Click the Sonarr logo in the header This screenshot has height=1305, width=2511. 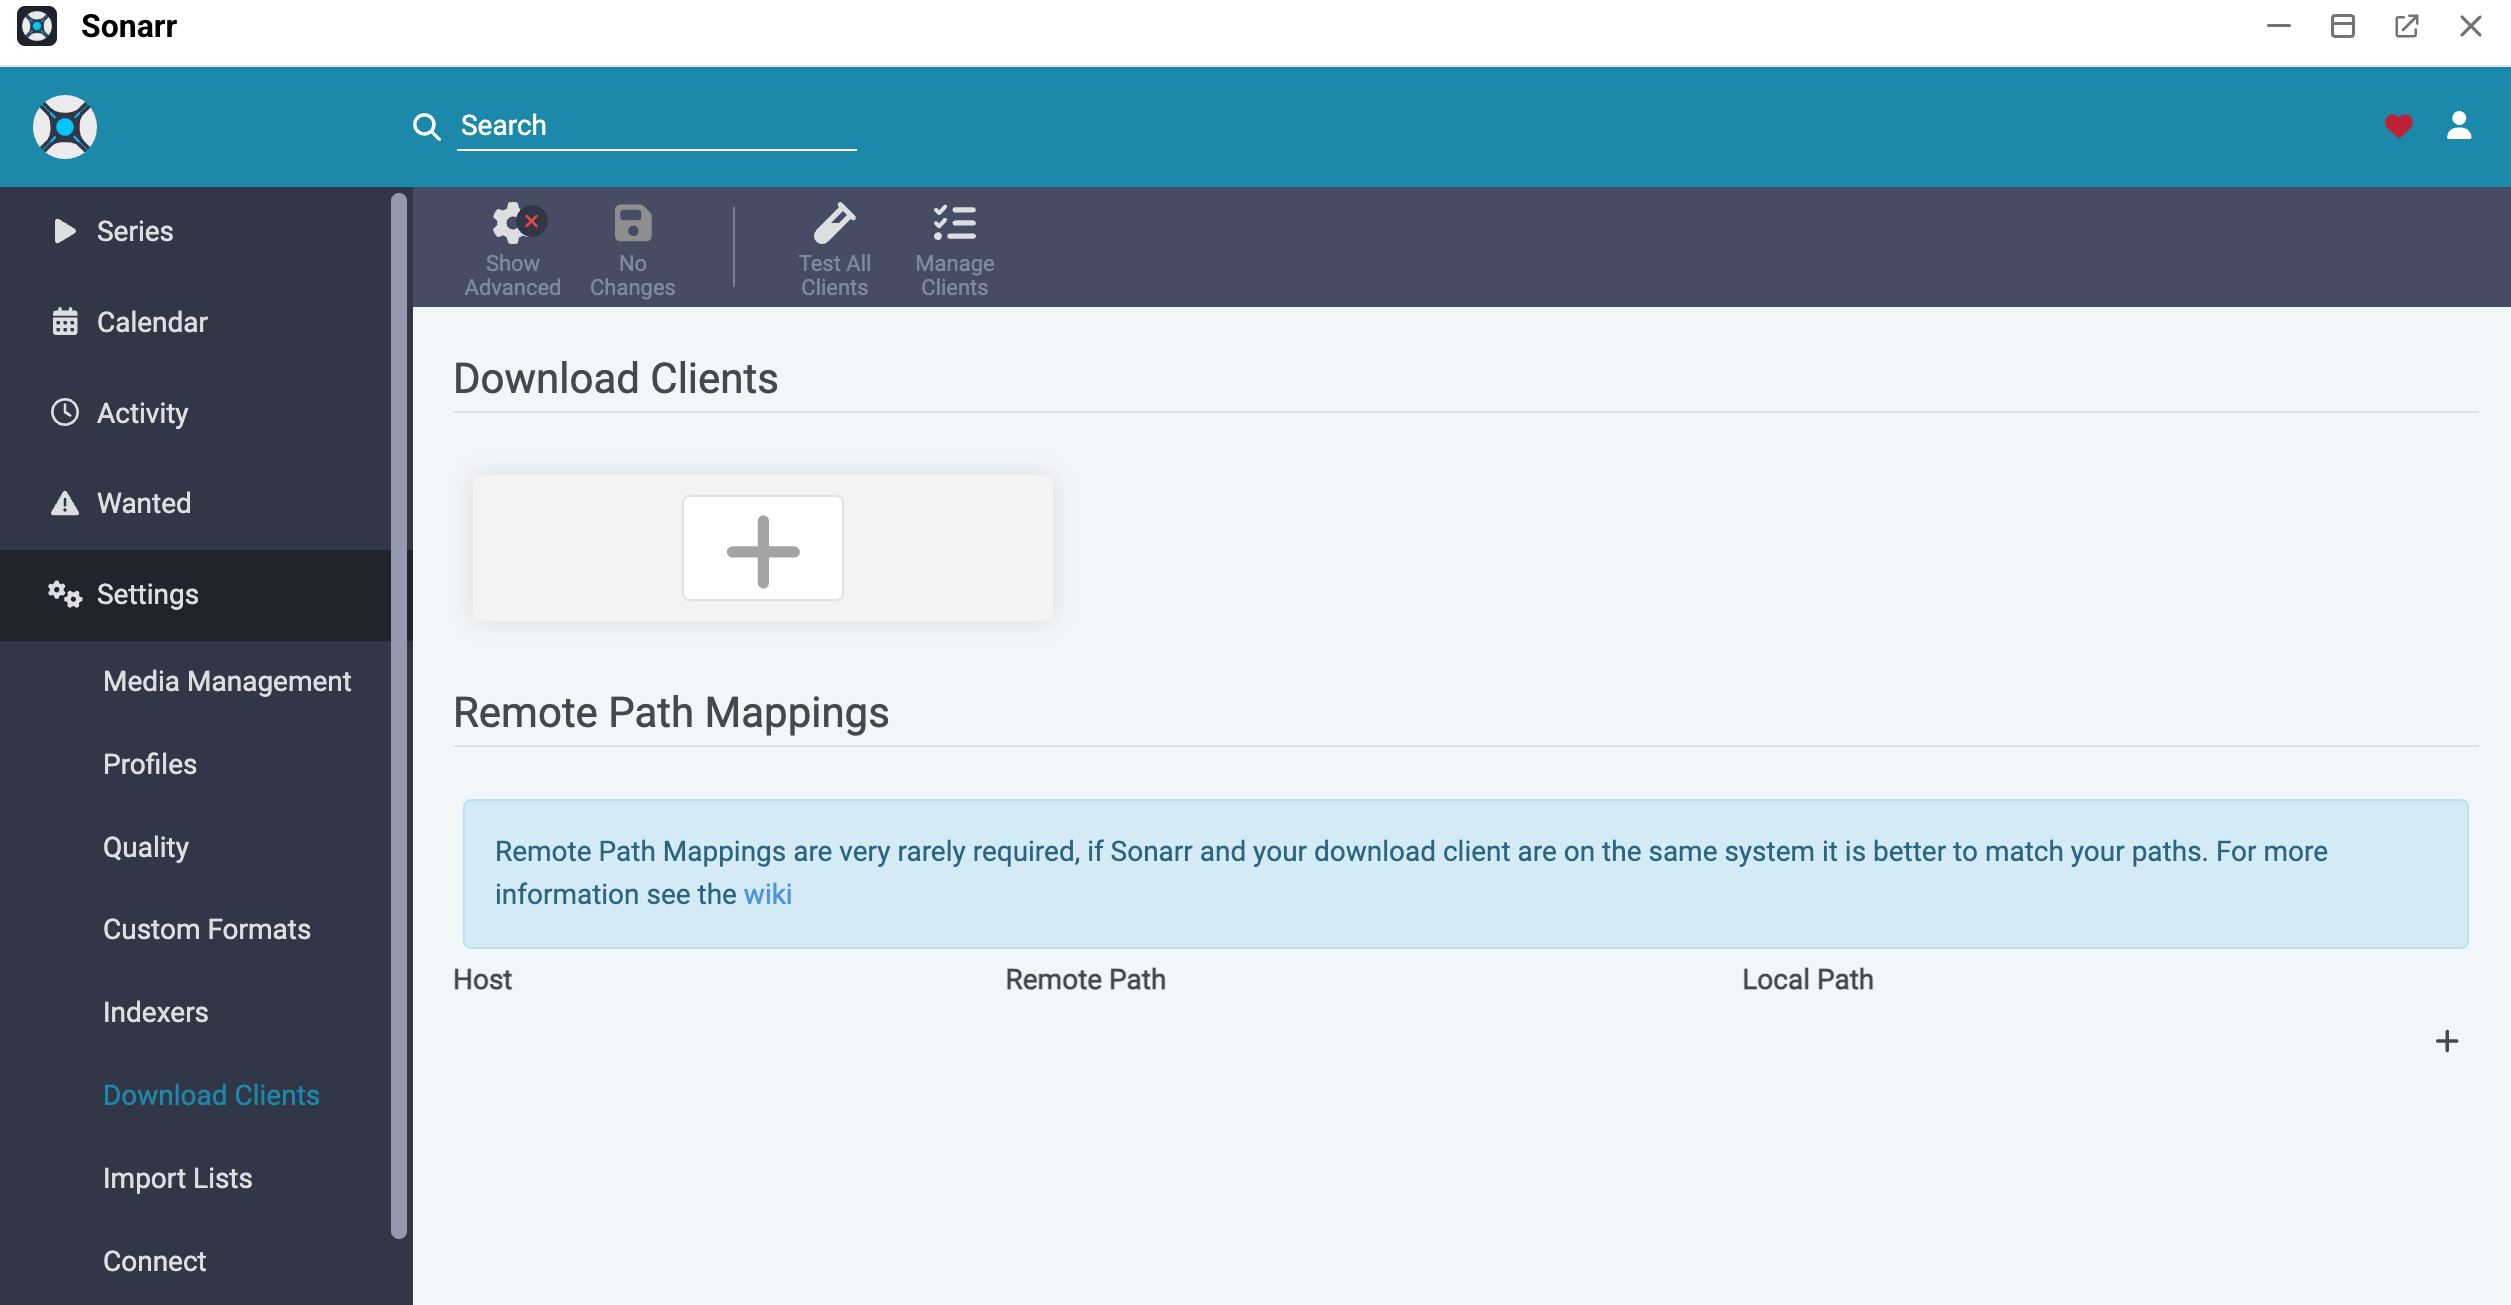(64, 127)
